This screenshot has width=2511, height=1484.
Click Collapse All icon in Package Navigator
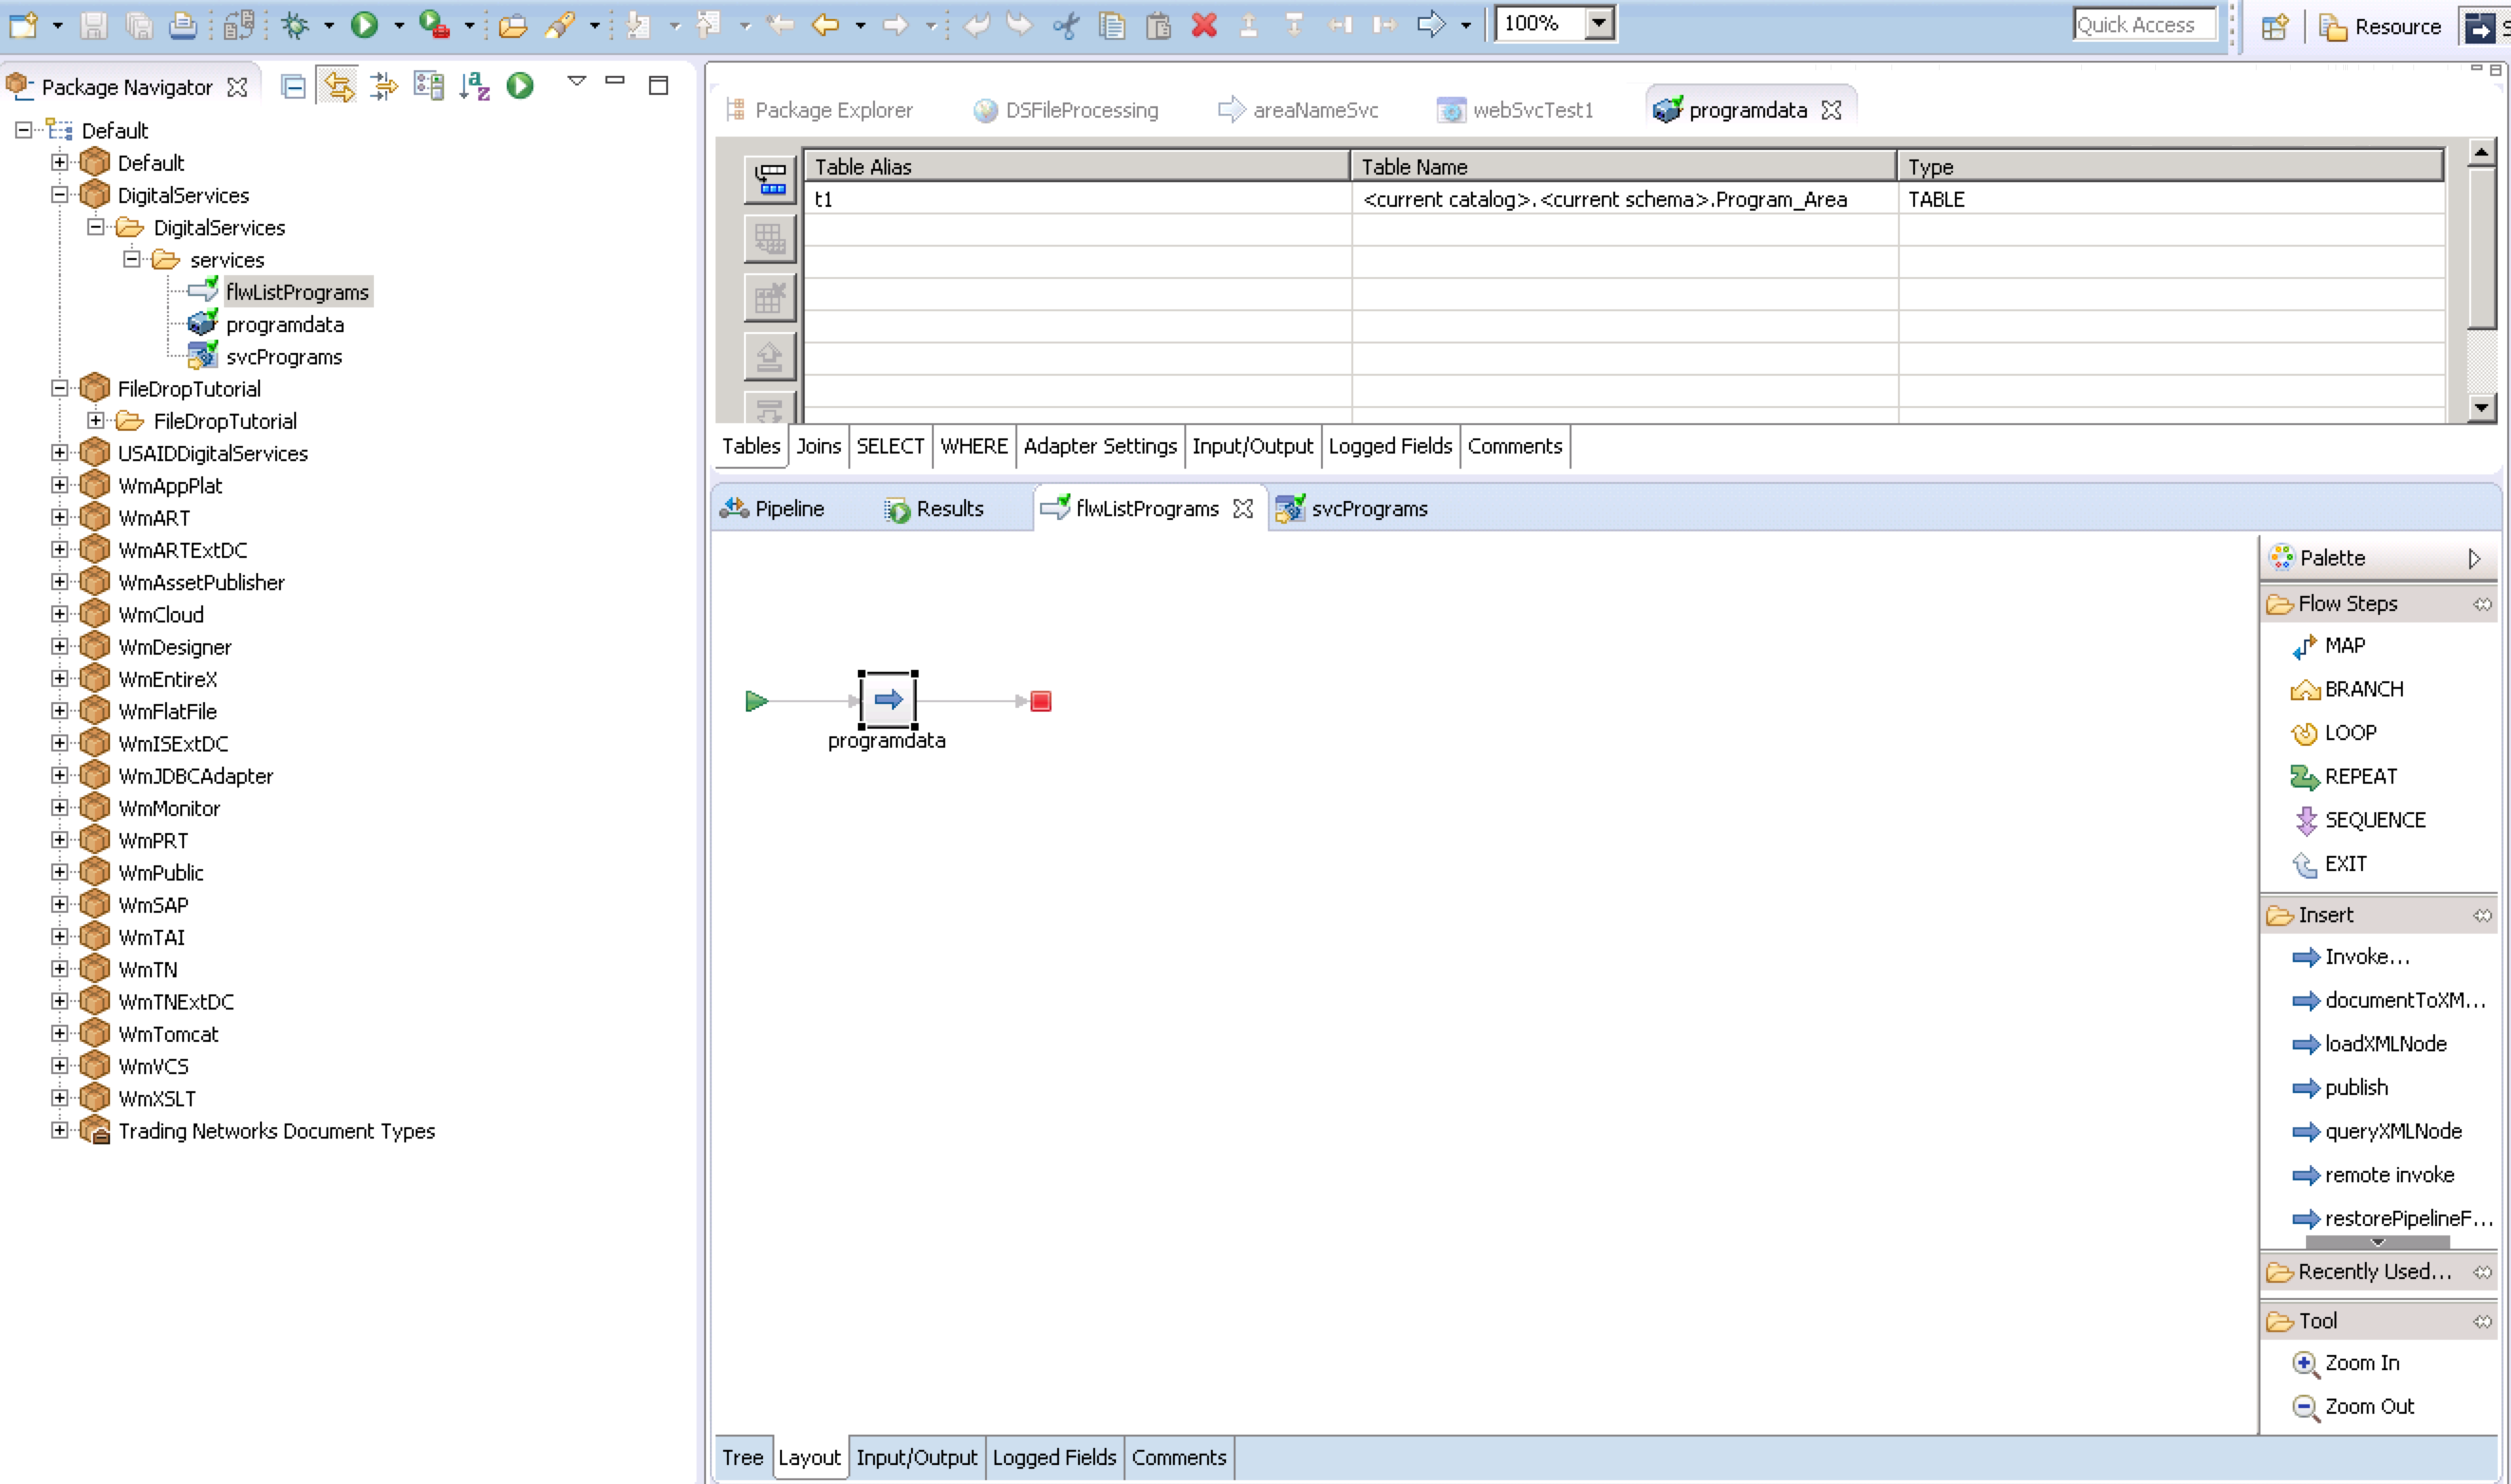tap(293, 86)
